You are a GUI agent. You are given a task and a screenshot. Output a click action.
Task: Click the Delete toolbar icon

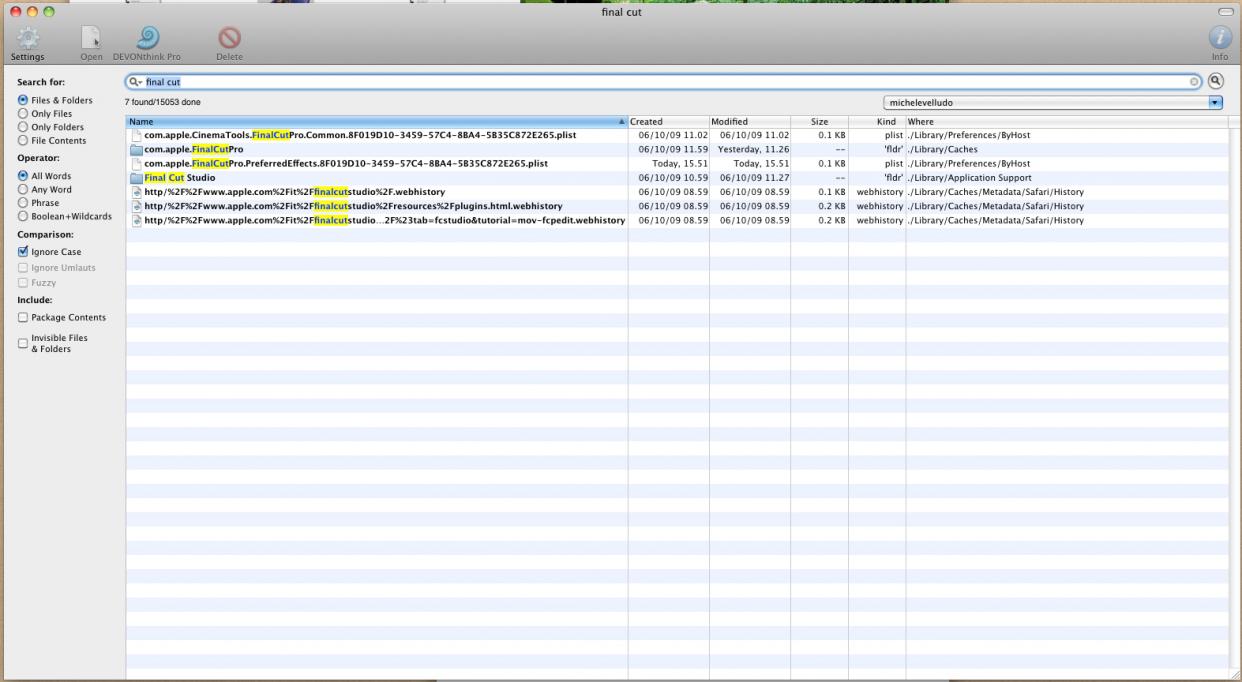(229, 39)
